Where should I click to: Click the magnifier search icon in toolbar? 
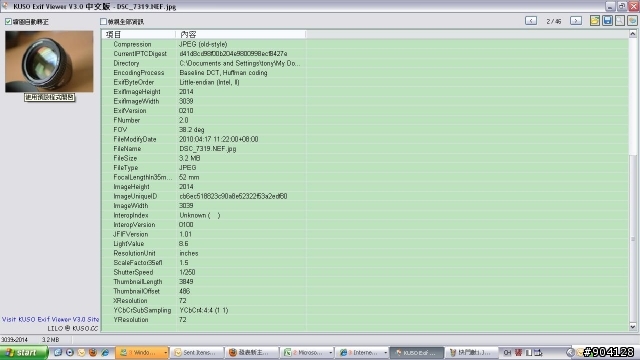620,20
